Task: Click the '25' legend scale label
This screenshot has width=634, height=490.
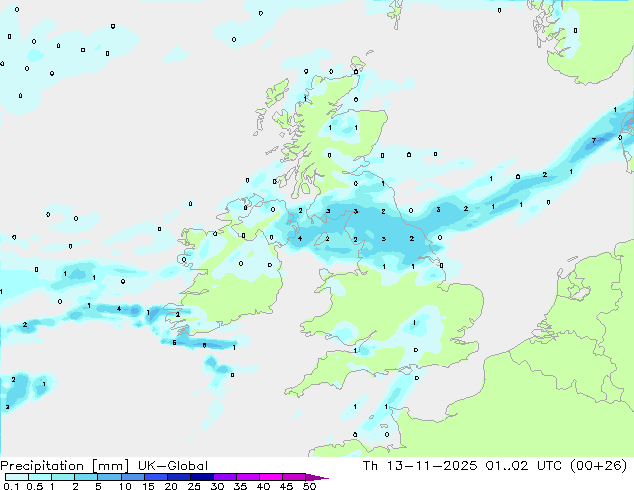Action: [194, 486]
